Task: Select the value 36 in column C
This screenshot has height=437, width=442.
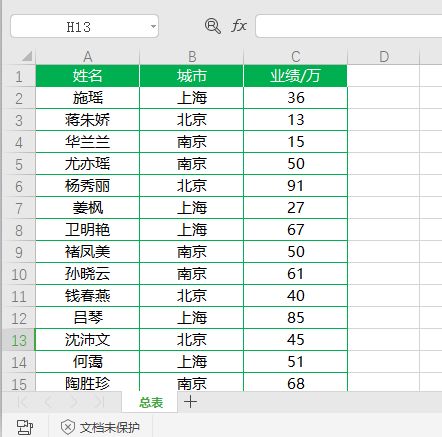Action: point(296,98)
